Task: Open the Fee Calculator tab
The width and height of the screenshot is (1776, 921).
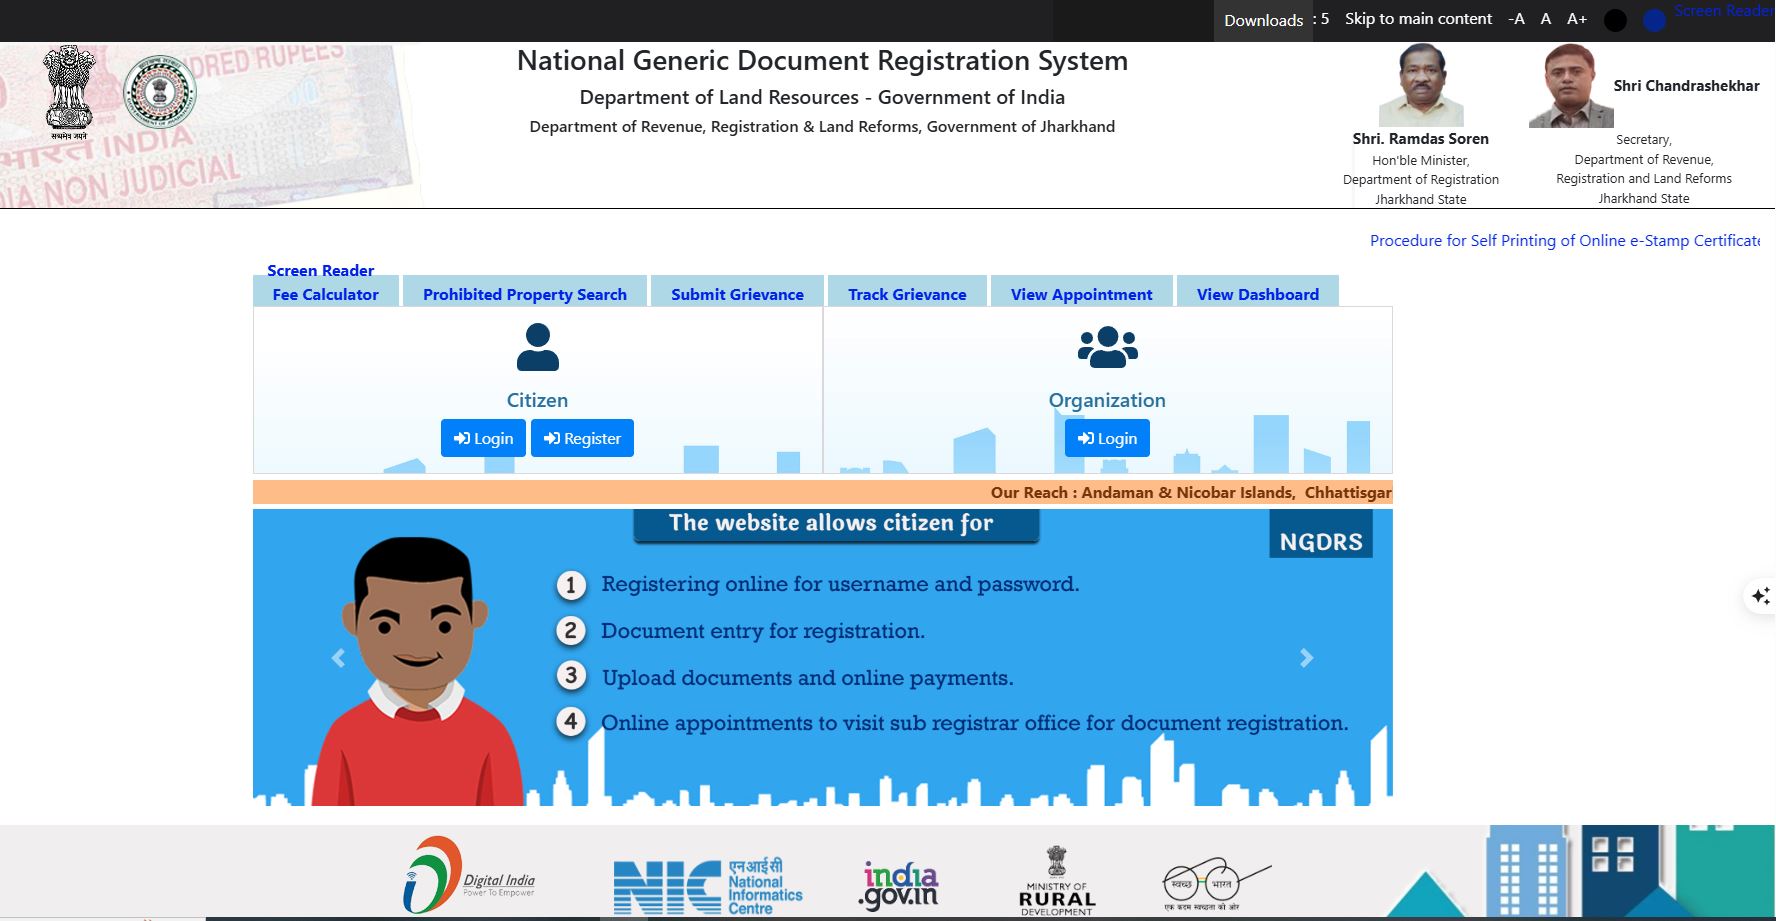Action: tap(325, 294)
